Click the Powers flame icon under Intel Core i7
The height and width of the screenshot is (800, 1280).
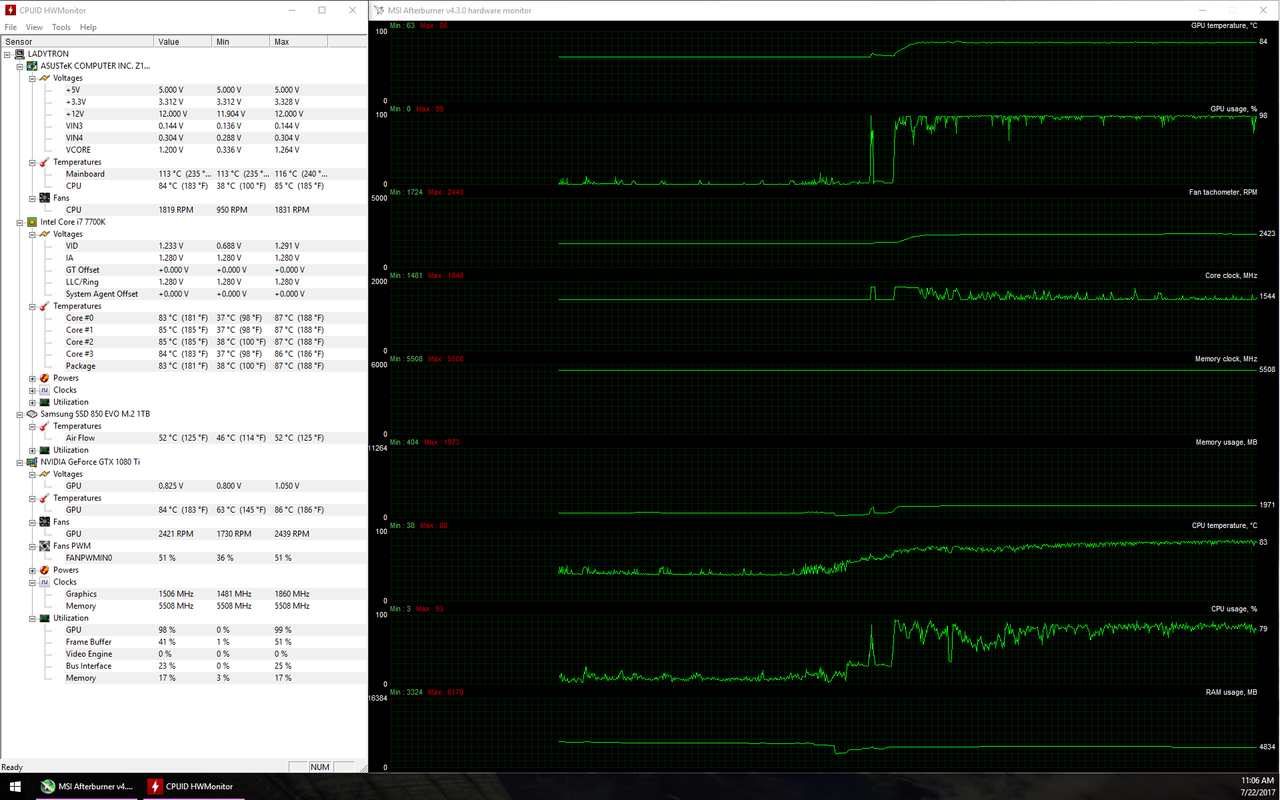pos(44,378)
